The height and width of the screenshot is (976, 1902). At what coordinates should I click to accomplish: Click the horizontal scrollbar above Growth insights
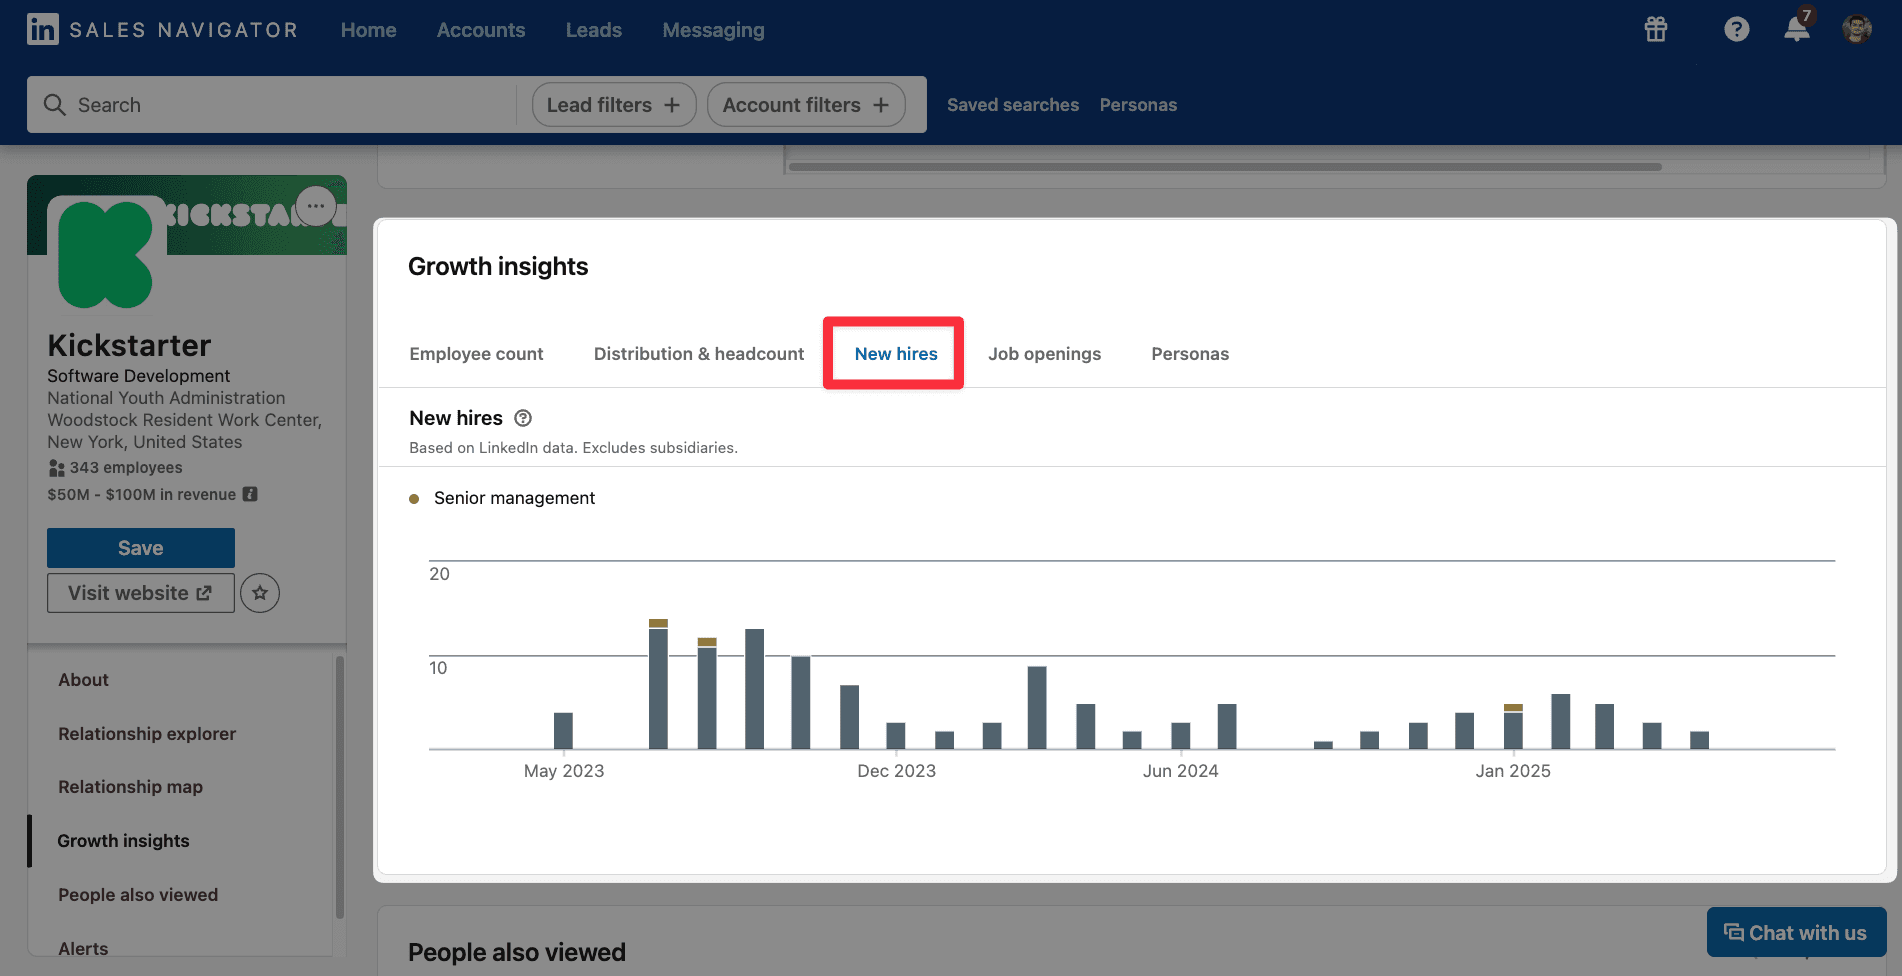point(1225,167)
